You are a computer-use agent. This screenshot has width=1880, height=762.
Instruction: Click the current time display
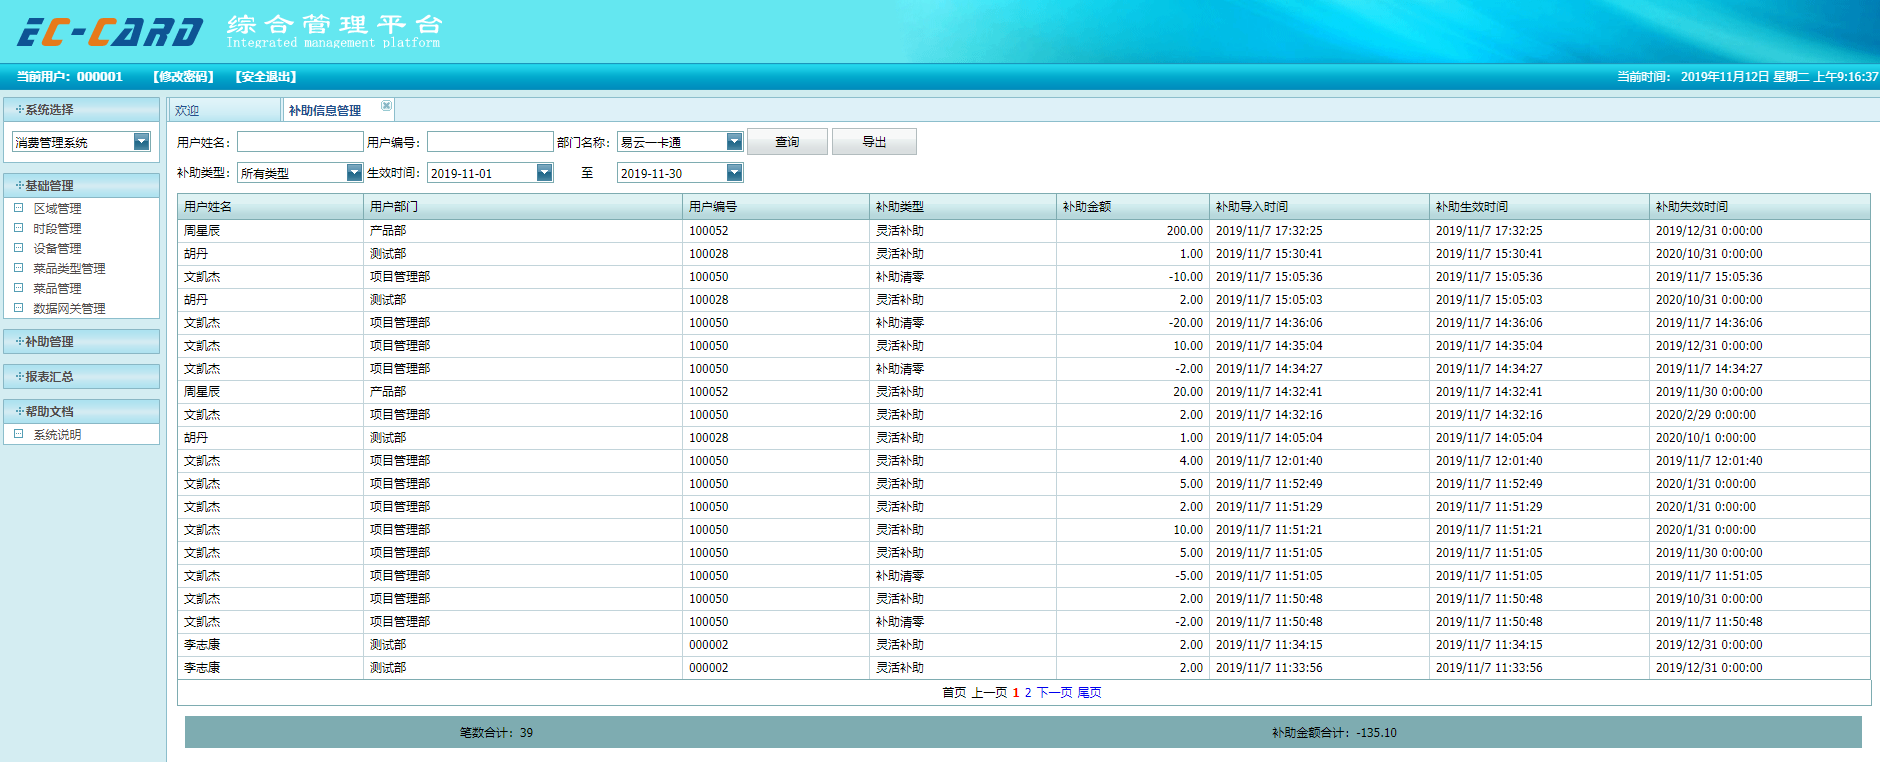(x=1747, y=76)
